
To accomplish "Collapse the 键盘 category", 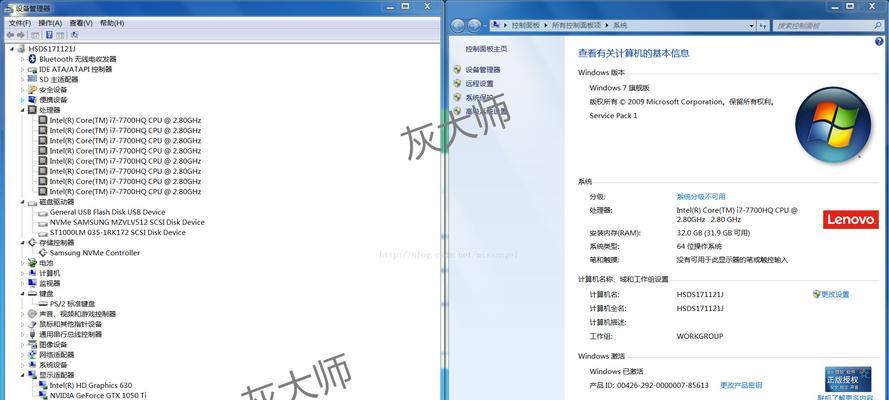I will pyautogui.click(x=23, y=293).
